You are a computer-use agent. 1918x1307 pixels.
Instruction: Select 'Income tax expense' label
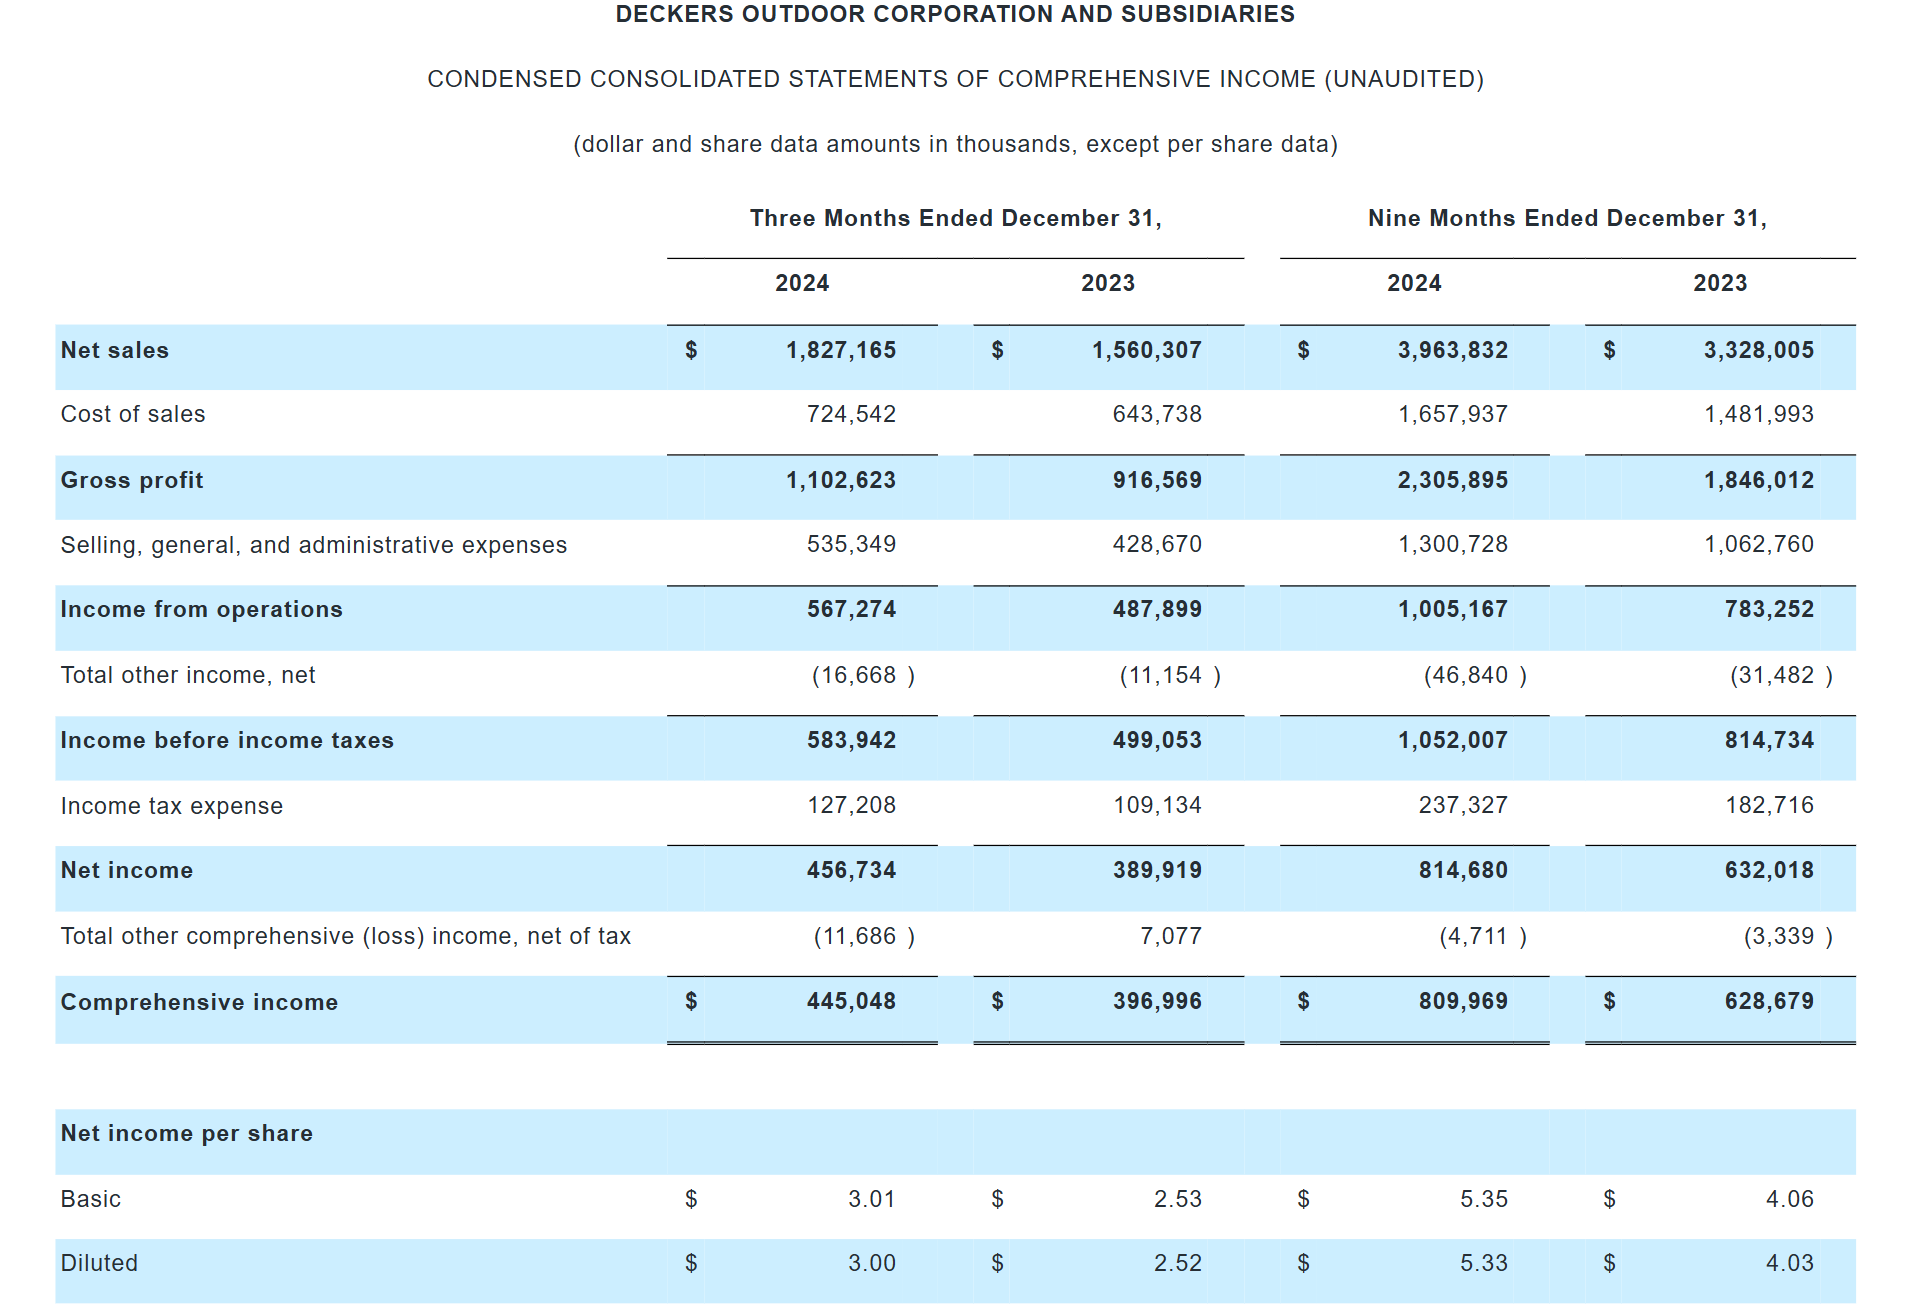(172, 806)
